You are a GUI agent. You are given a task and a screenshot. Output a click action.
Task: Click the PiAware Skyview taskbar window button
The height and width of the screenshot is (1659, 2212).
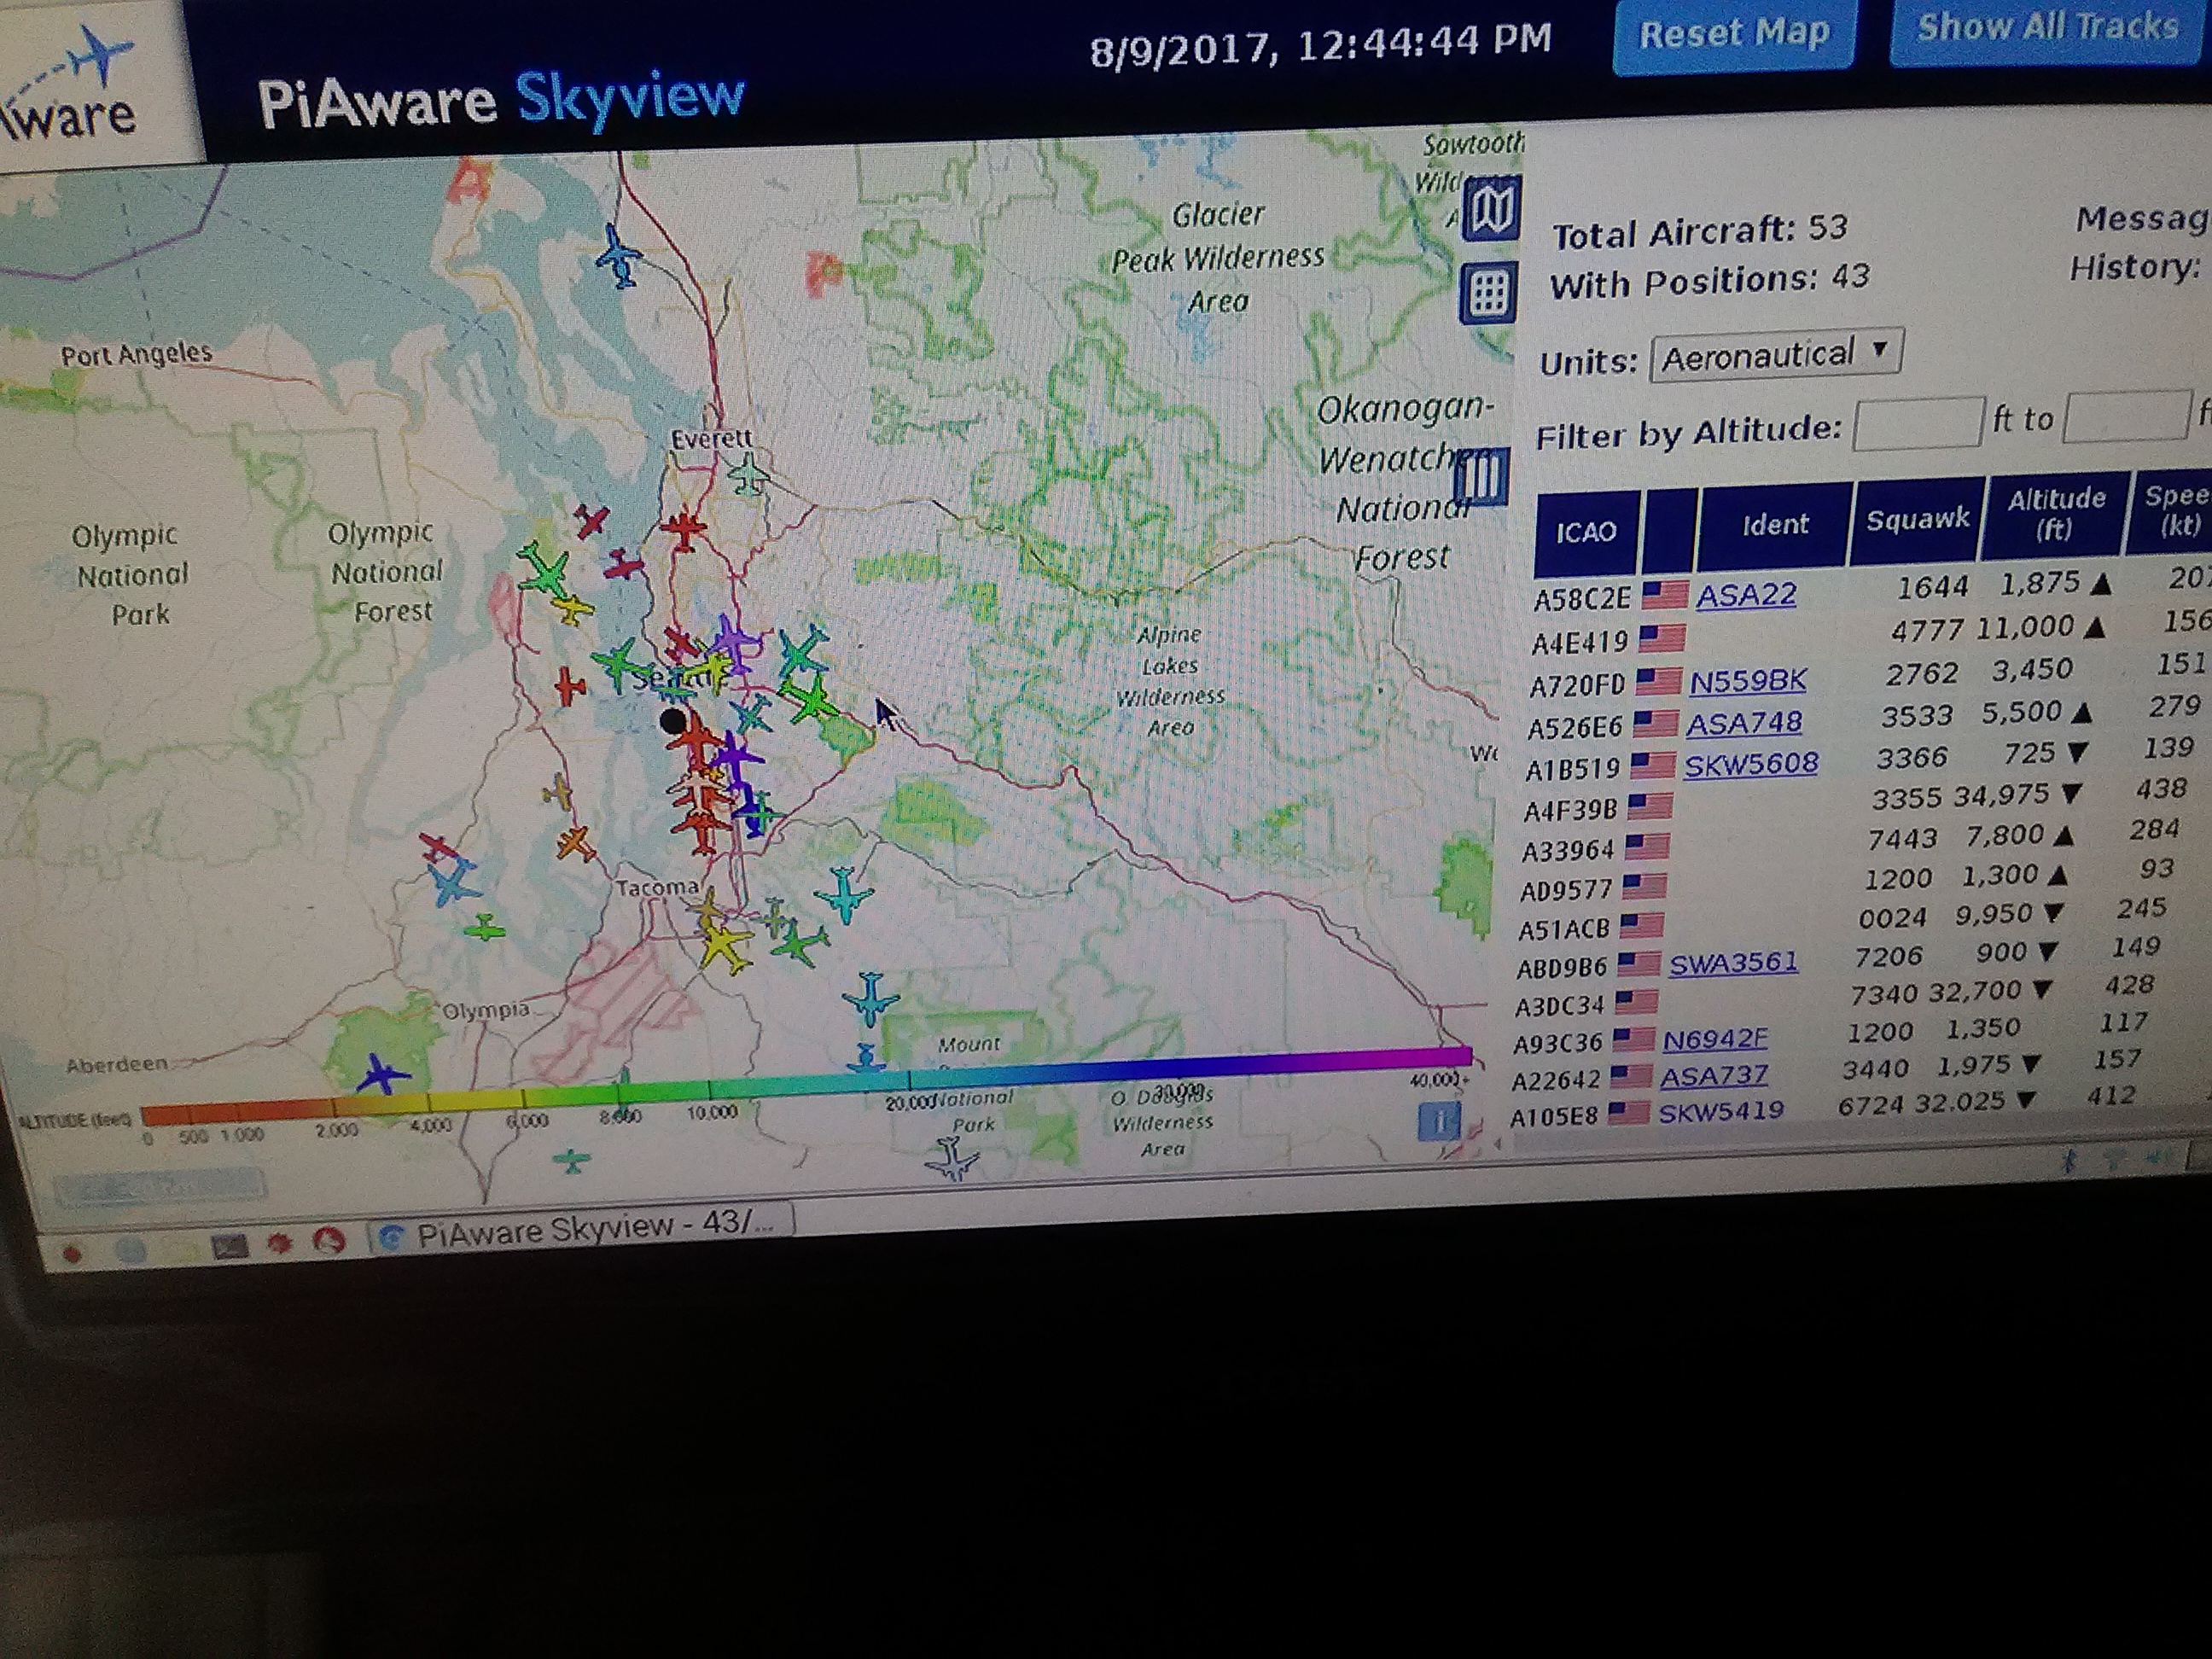tap(582, 1228)
